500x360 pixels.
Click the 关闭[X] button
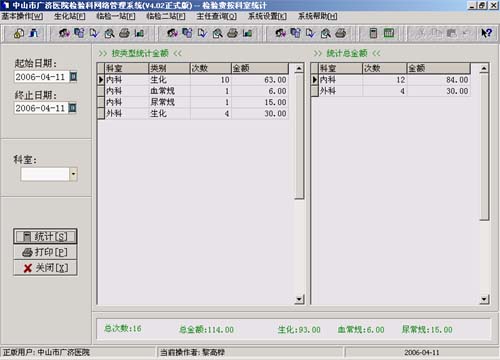(45, 268)
